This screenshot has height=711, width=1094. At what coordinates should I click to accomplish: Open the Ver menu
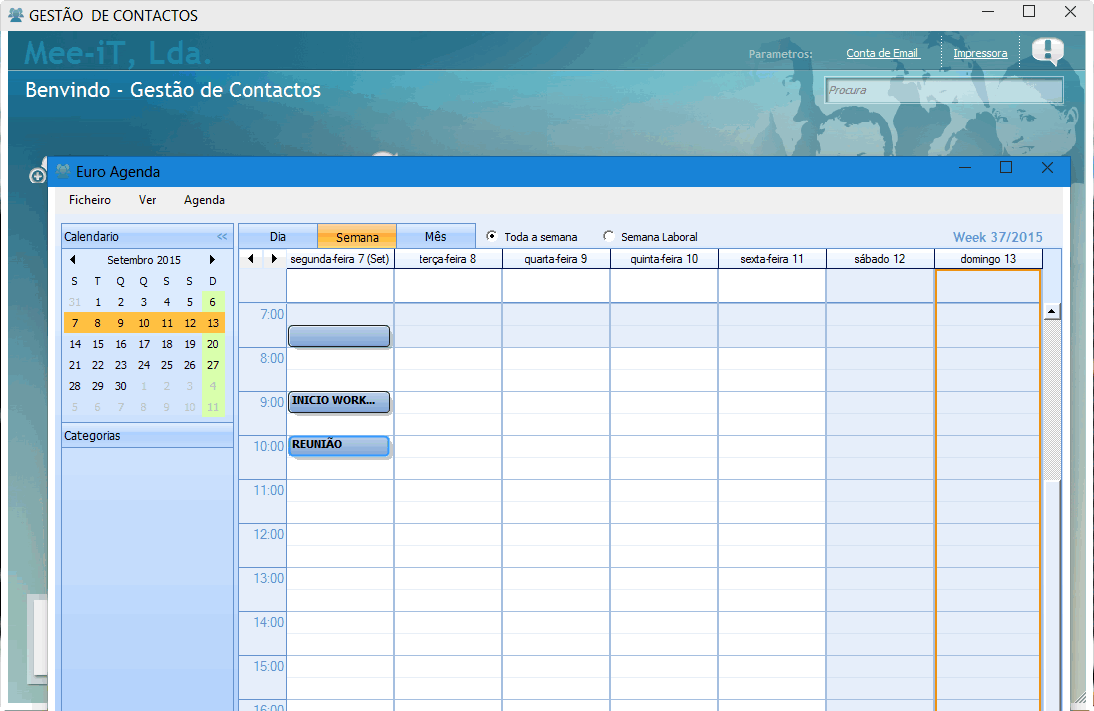pos(147,200)
